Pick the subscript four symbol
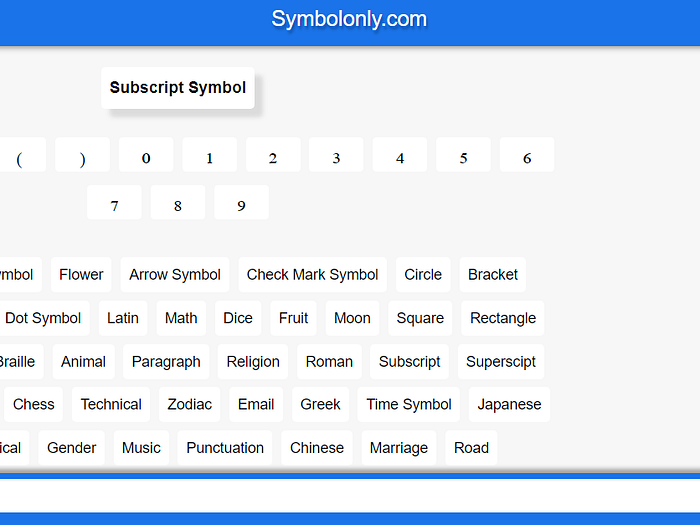Screen dimensions: 700x525 point(400,156)
